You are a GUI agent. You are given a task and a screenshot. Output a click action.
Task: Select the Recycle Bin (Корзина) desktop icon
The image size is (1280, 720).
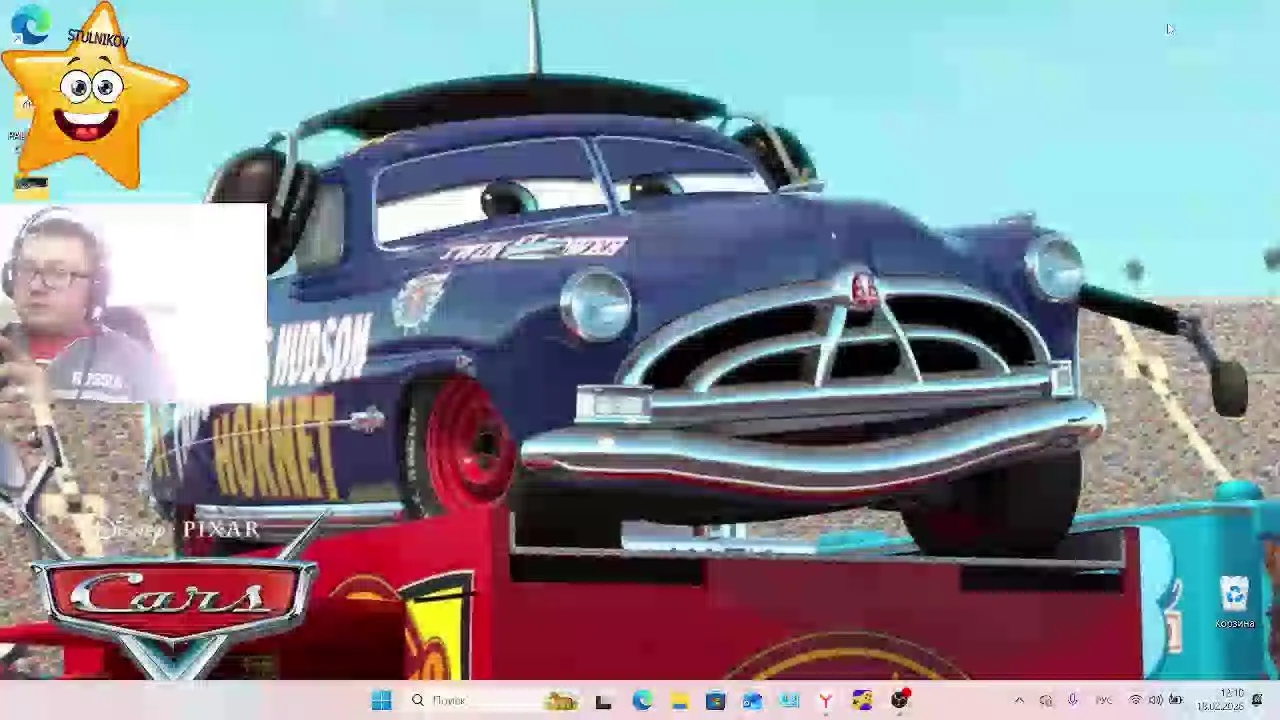click(1235, 602)
